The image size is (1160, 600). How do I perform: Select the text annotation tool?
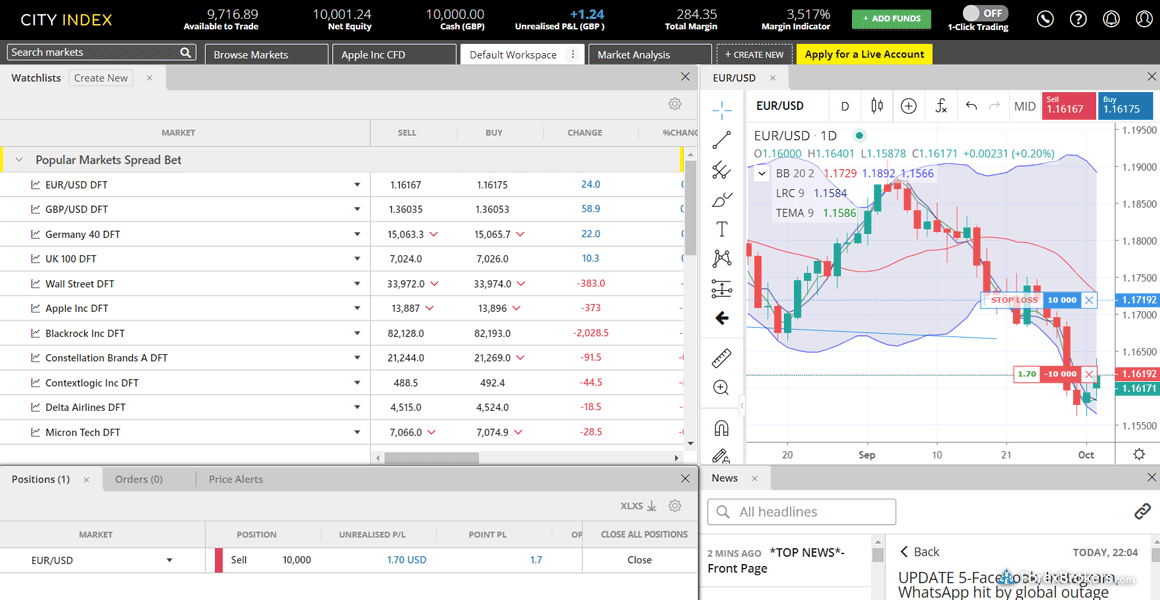(x=722, y=229)
